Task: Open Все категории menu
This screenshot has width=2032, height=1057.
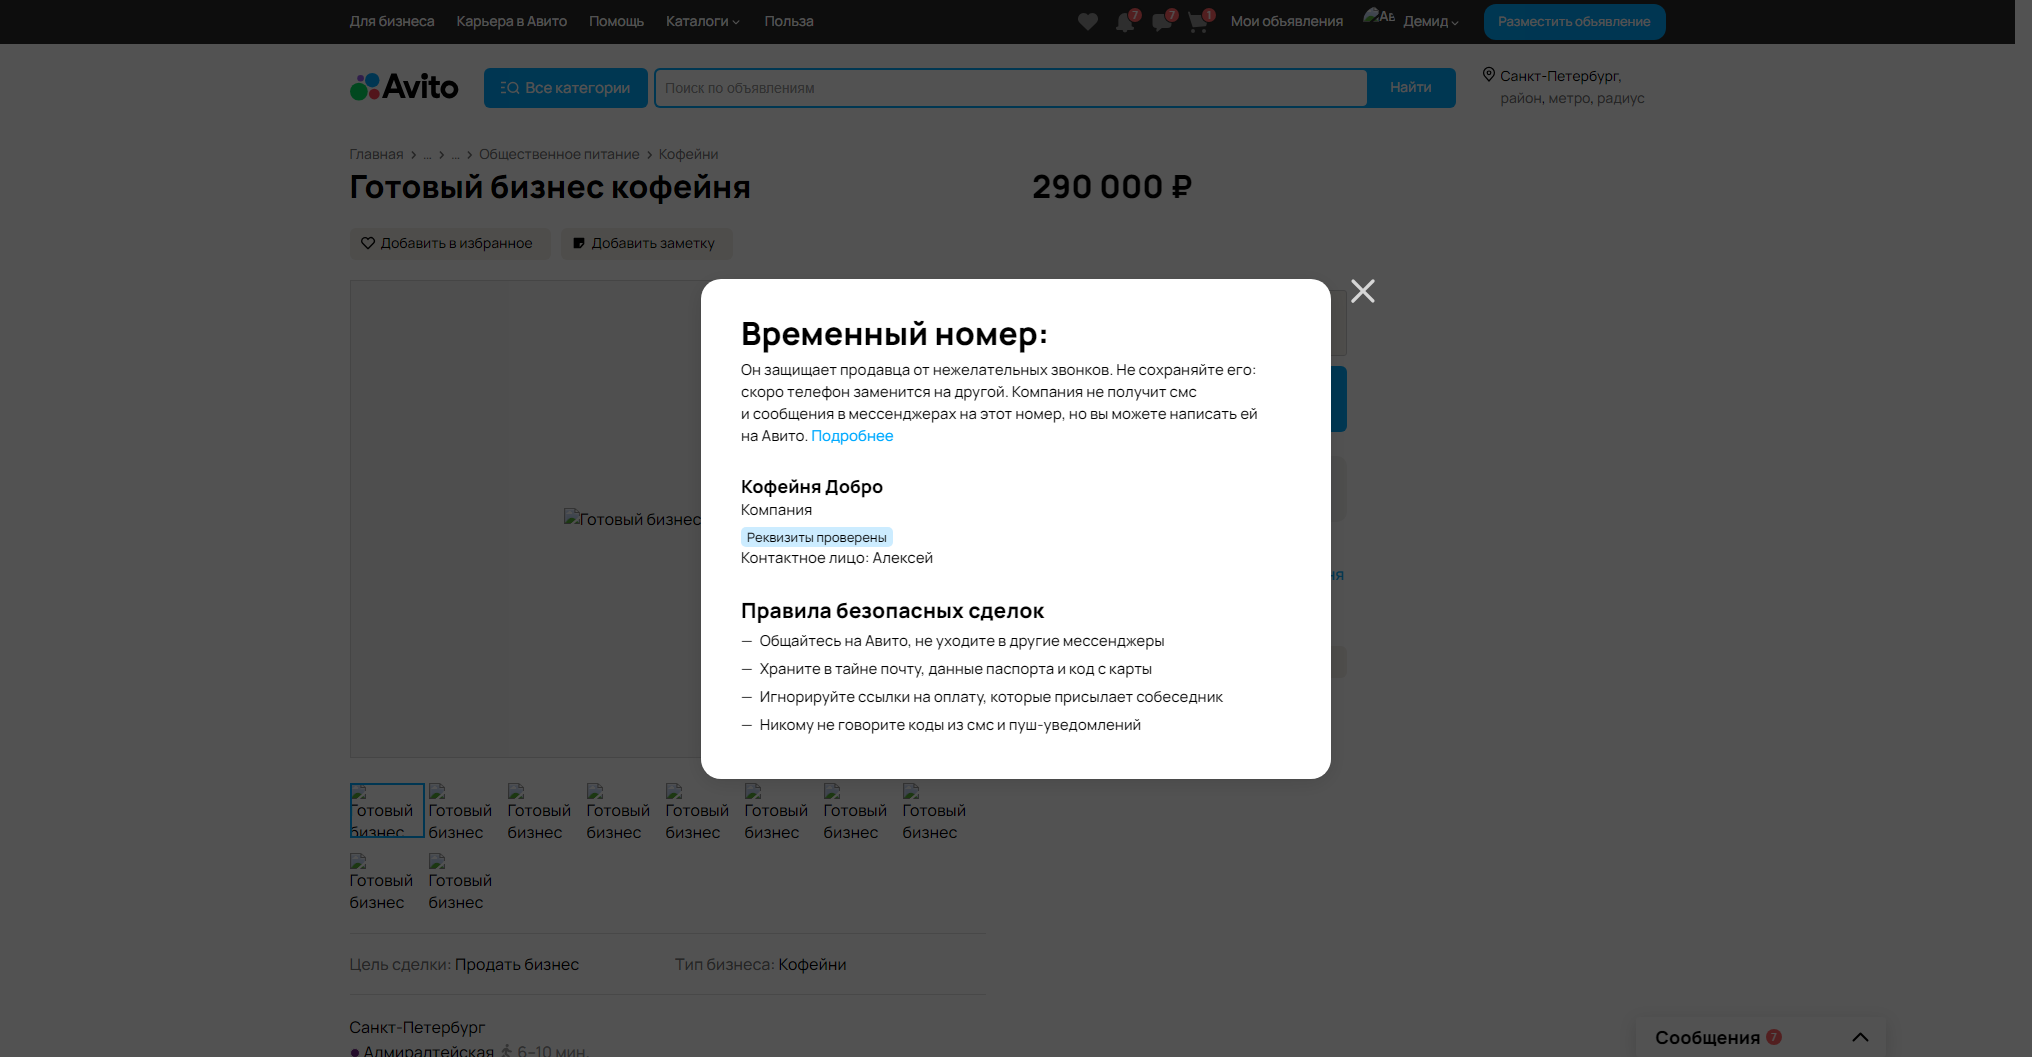Action: coord(566,88)
